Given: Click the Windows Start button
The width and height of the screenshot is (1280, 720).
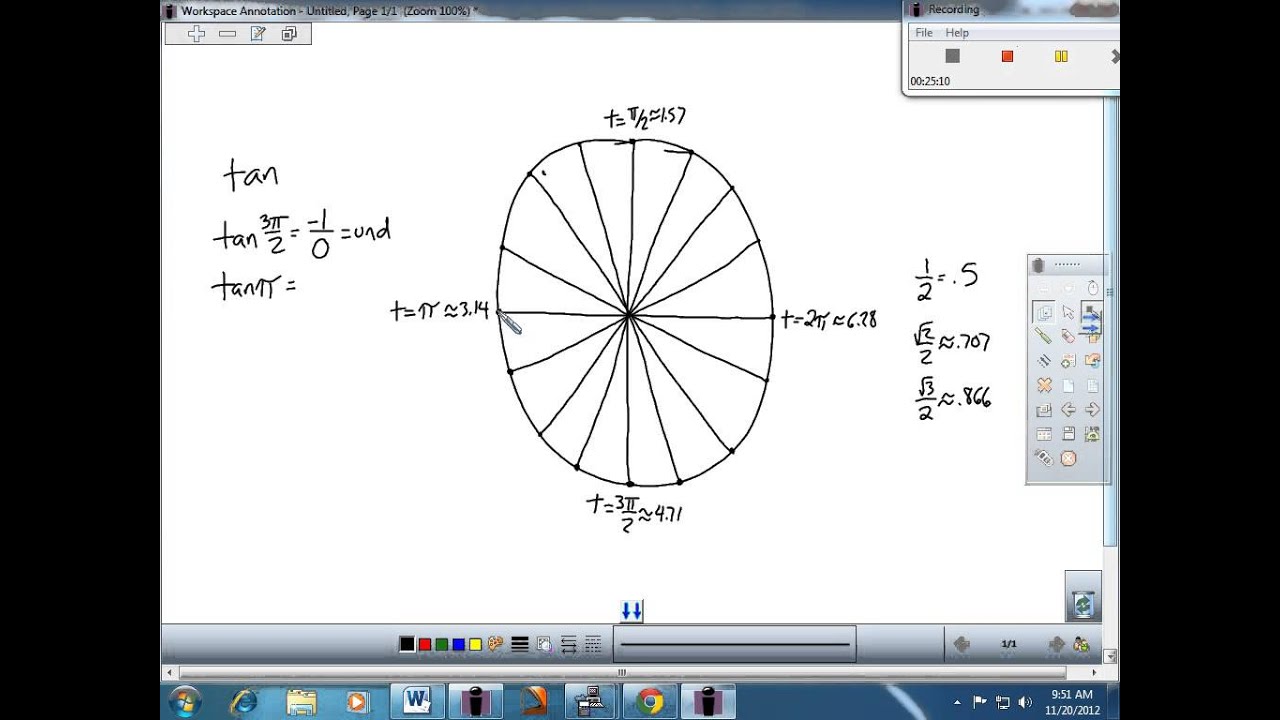Looking at the screenshot, I should pyautogui.click(x=186, y=701).
